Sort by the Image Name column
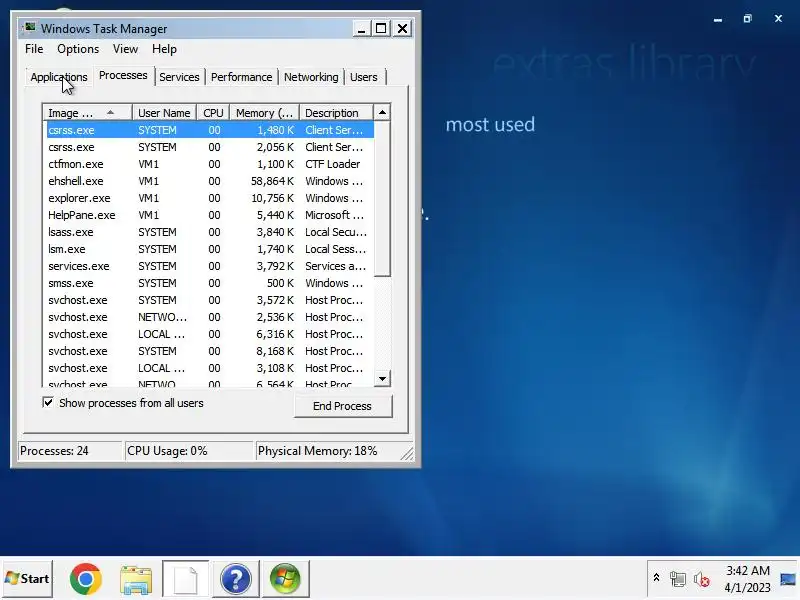Screen dimensions: 800x600 click(88, 112)
